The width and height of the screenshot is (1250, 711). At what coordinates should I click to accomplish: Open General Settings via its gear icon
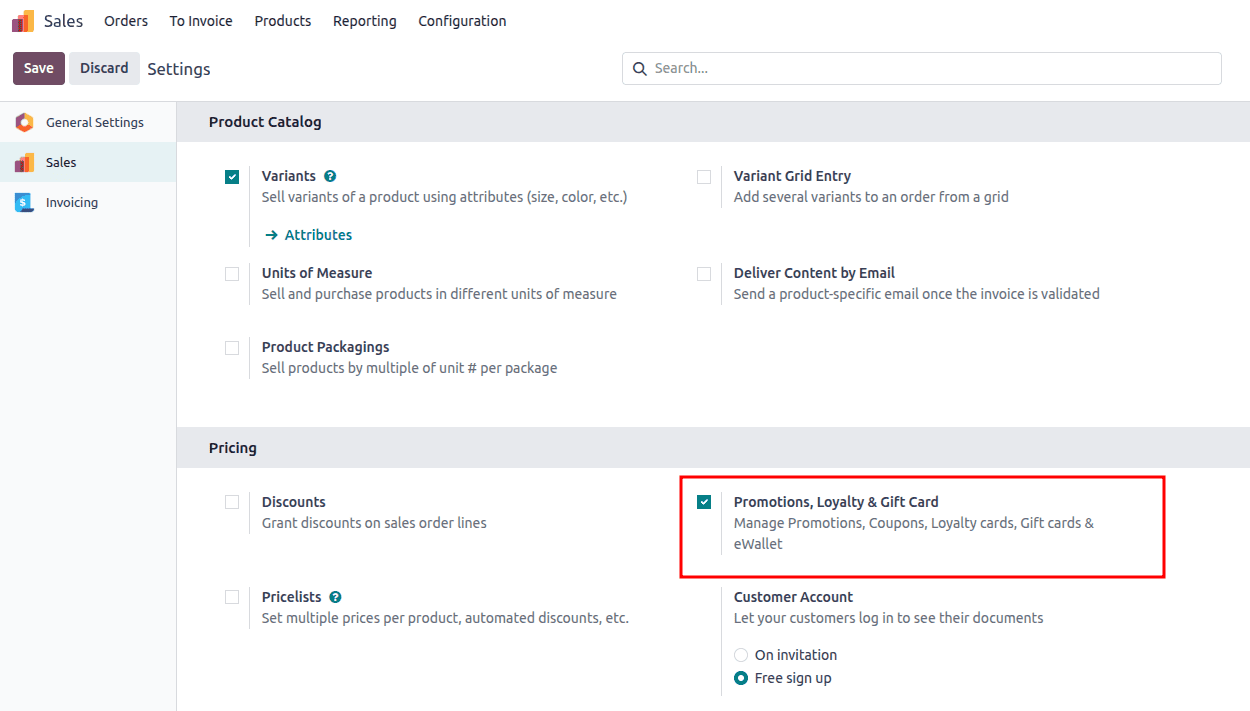tap(24, 122)
